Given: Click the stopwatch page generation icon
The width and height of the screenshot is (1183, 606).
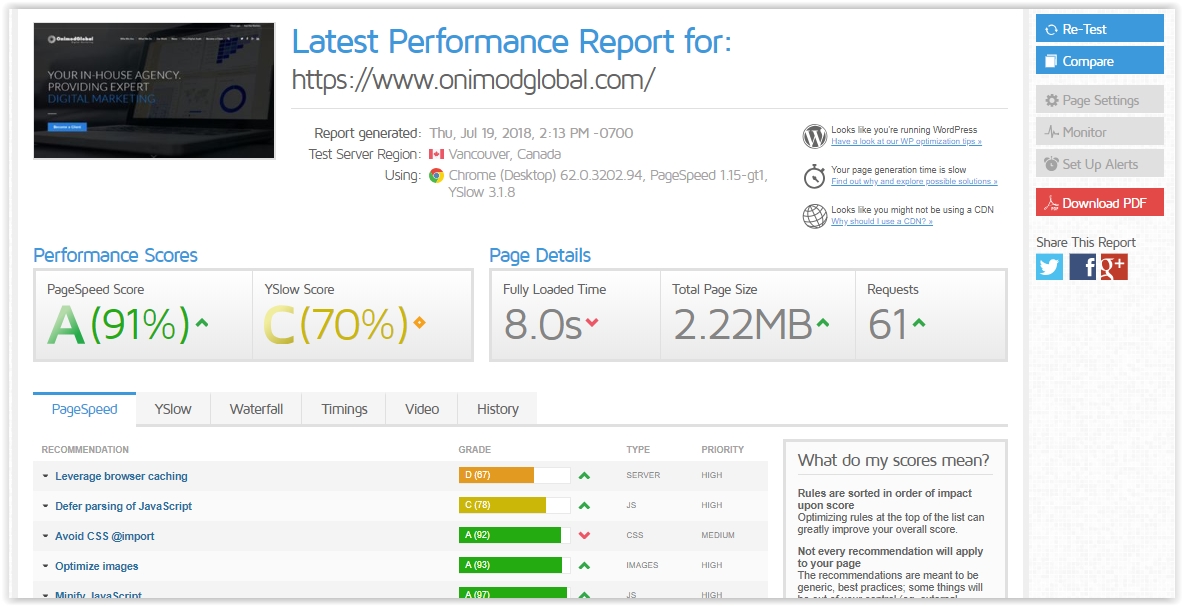Looking at the screenshot, I should click(x=814, y=177).
